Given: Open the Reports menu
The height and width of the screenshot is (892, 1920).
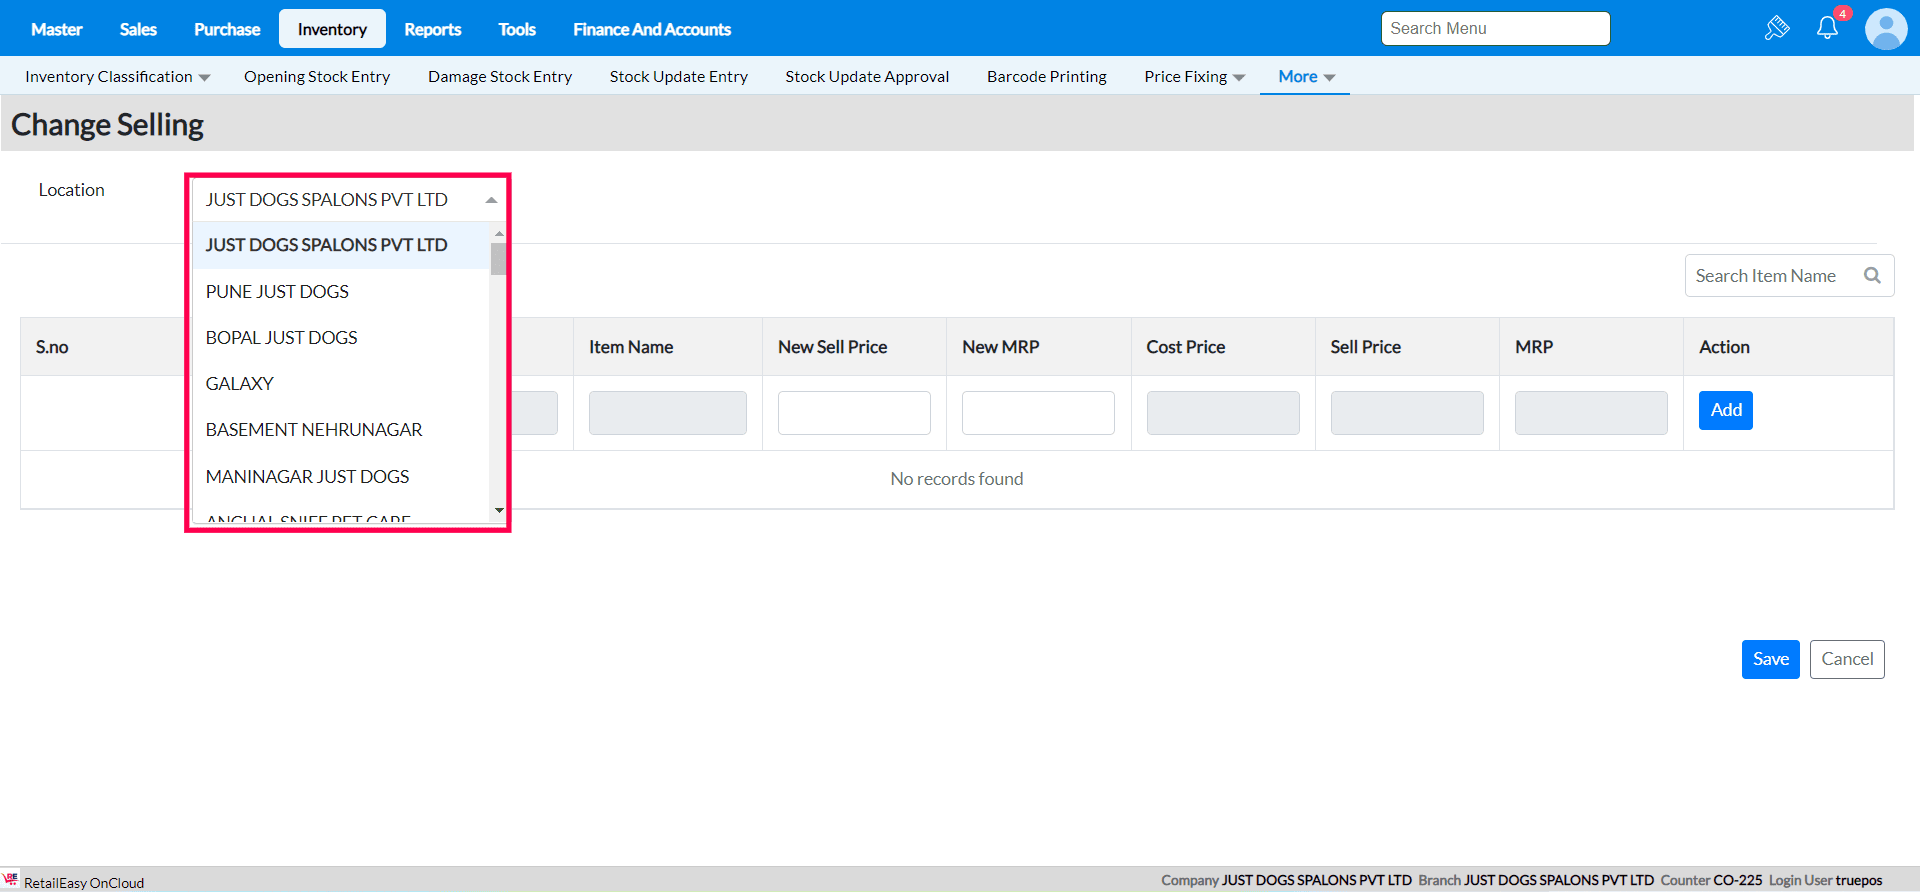Looking at the screenshot, I should point(433,29).
